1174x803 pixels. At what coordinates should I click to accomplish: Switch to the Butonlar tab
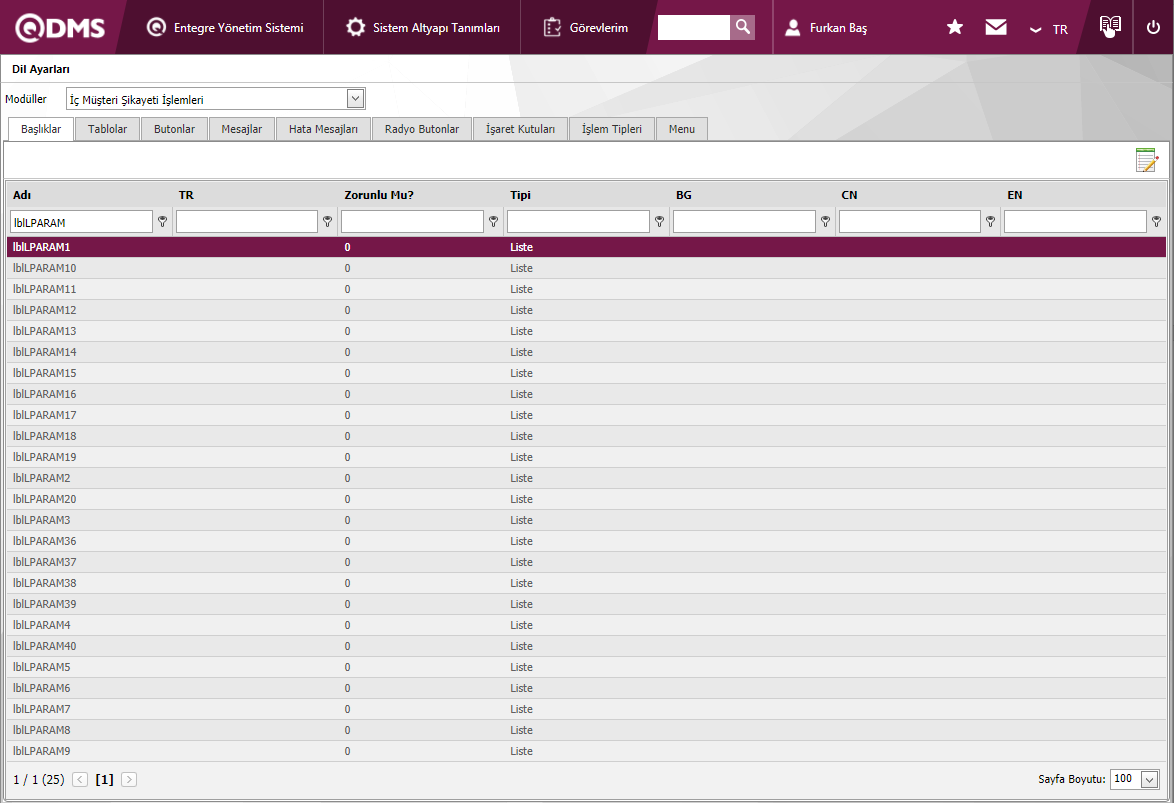tap(174, 129)
